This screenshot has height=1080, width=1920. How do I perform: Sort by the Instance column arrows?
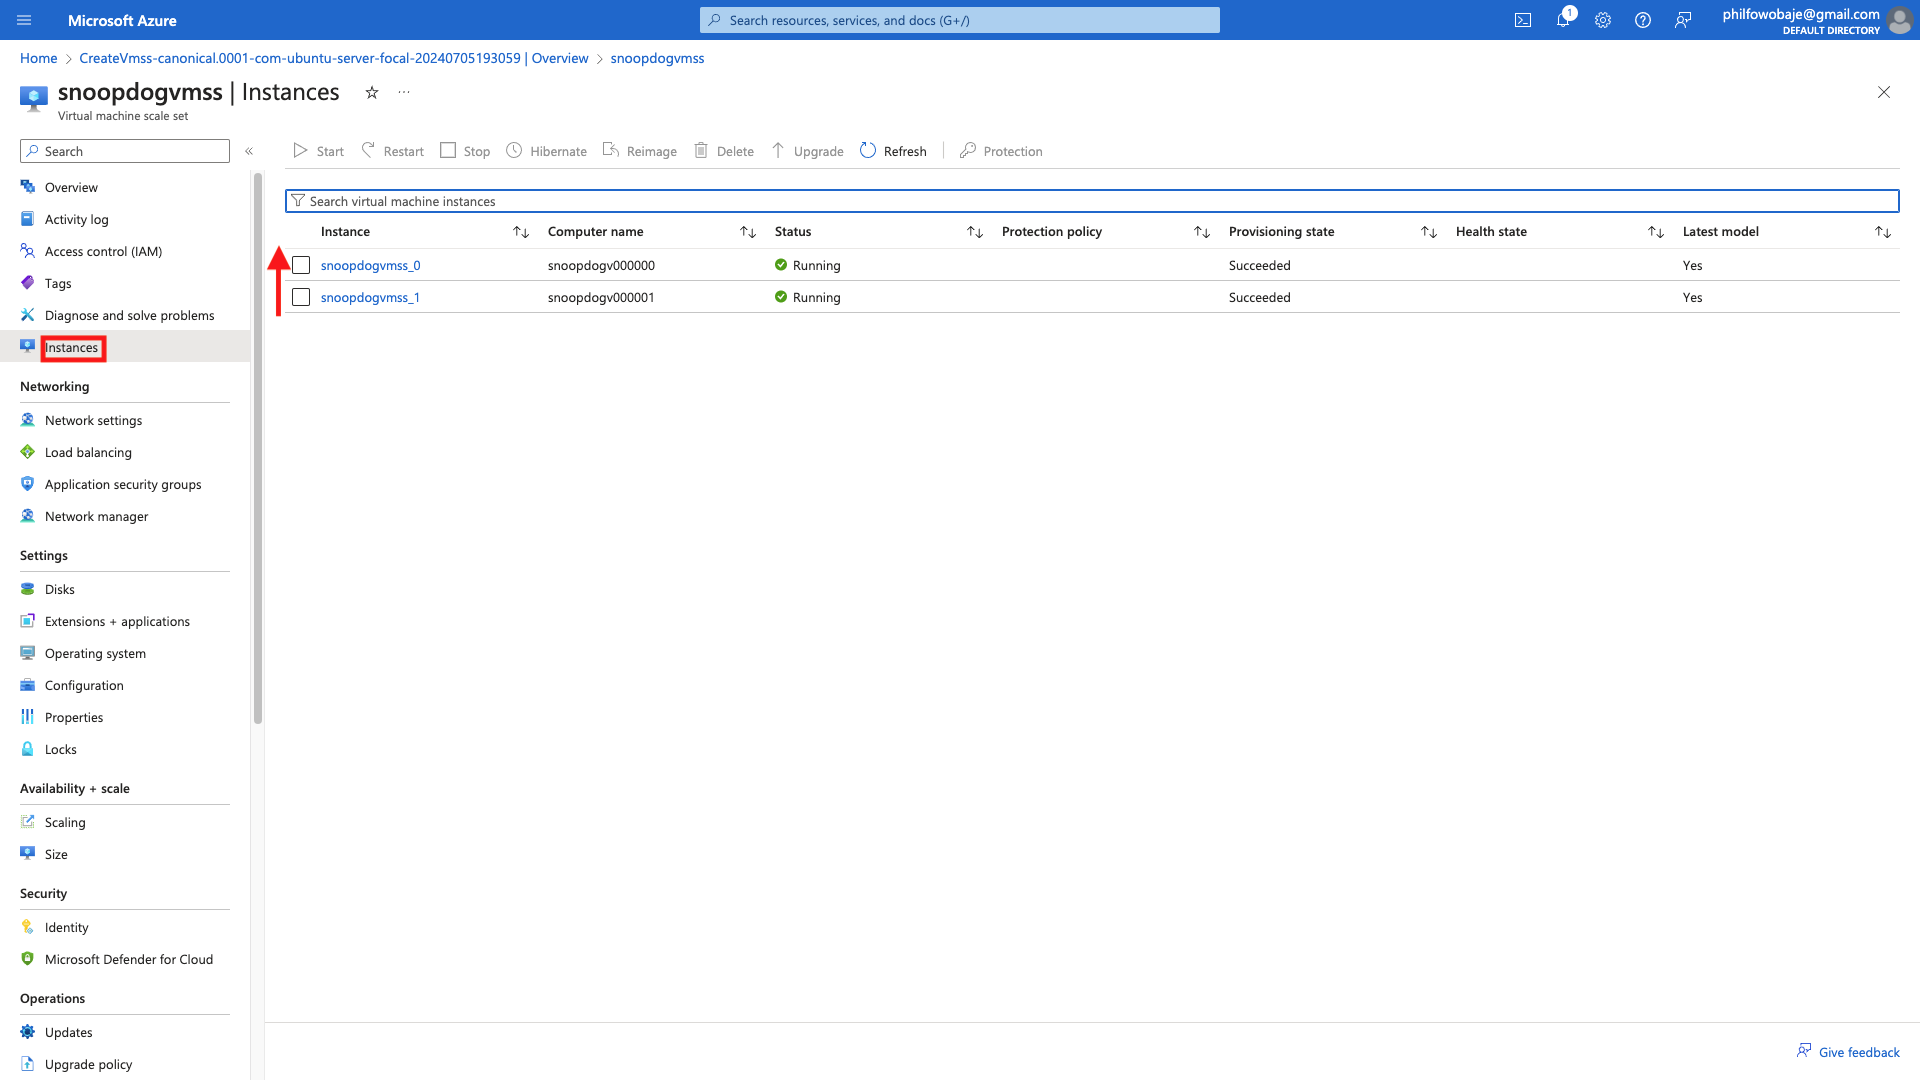(x=521, y=232)
